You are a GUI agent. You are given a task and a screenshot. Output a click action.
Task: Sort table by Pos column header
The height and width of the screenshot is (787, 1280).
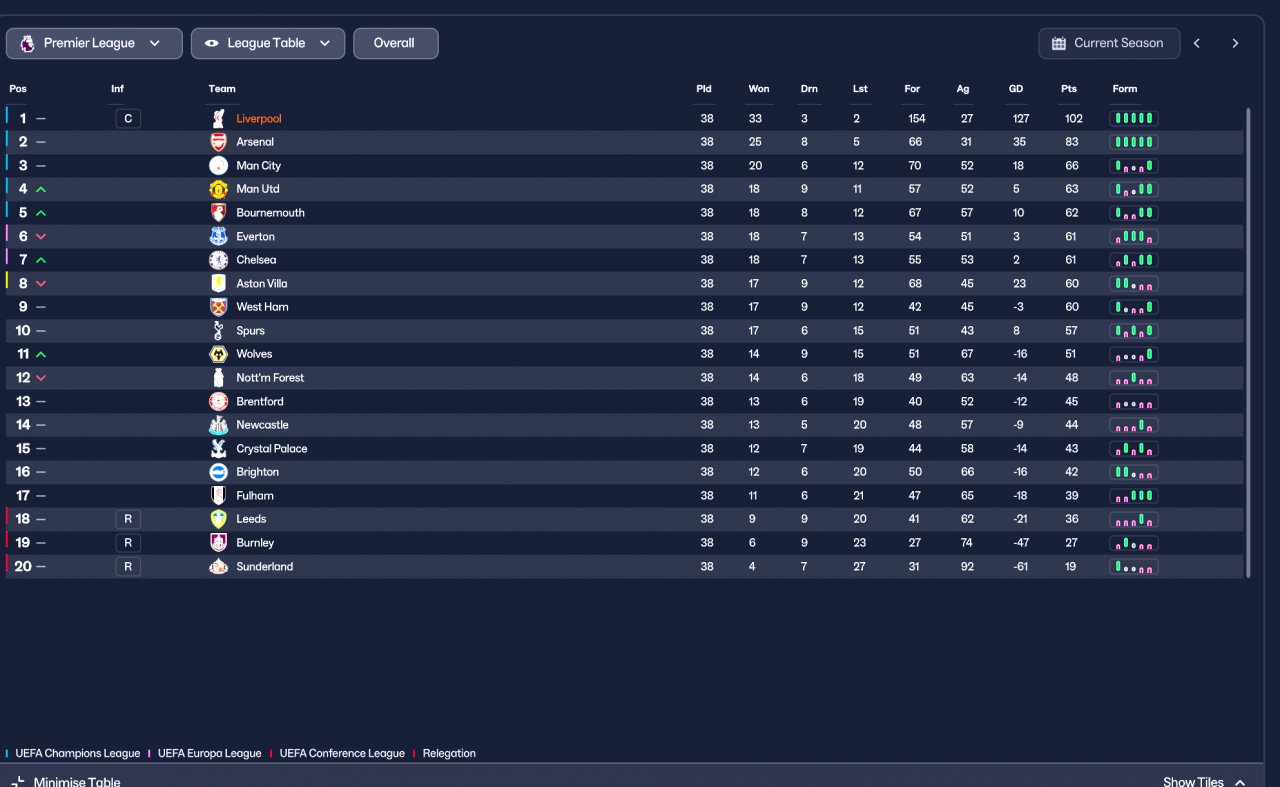click(18, 89)
